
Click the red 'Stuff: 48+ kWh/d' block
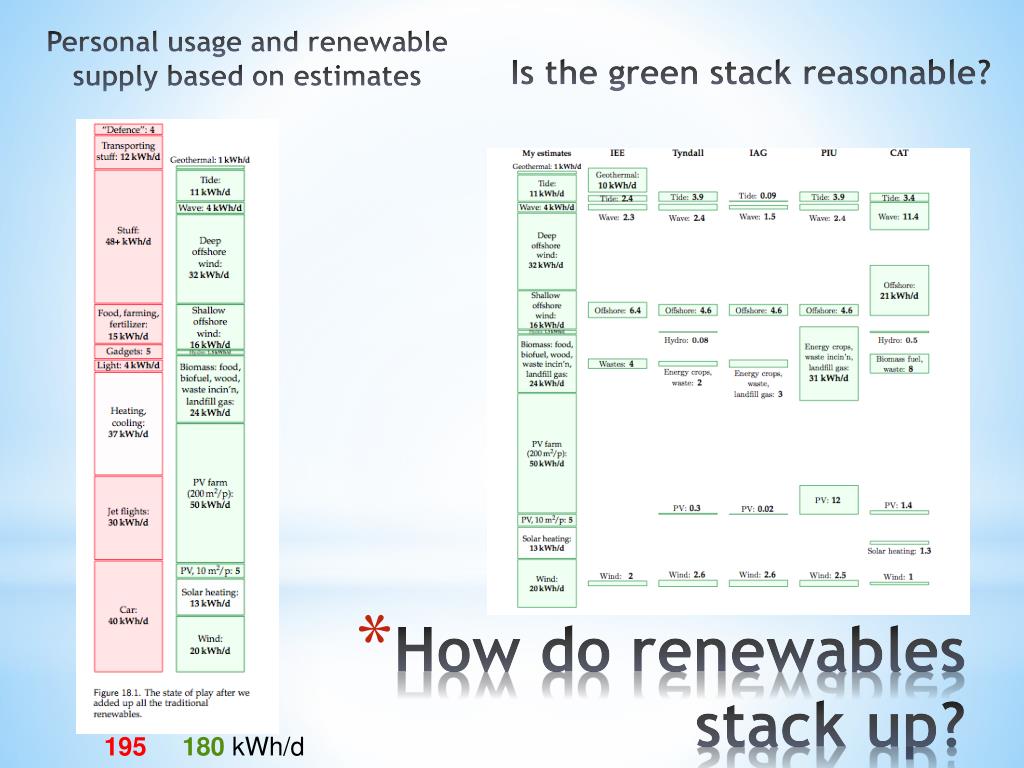coord(128,236)
